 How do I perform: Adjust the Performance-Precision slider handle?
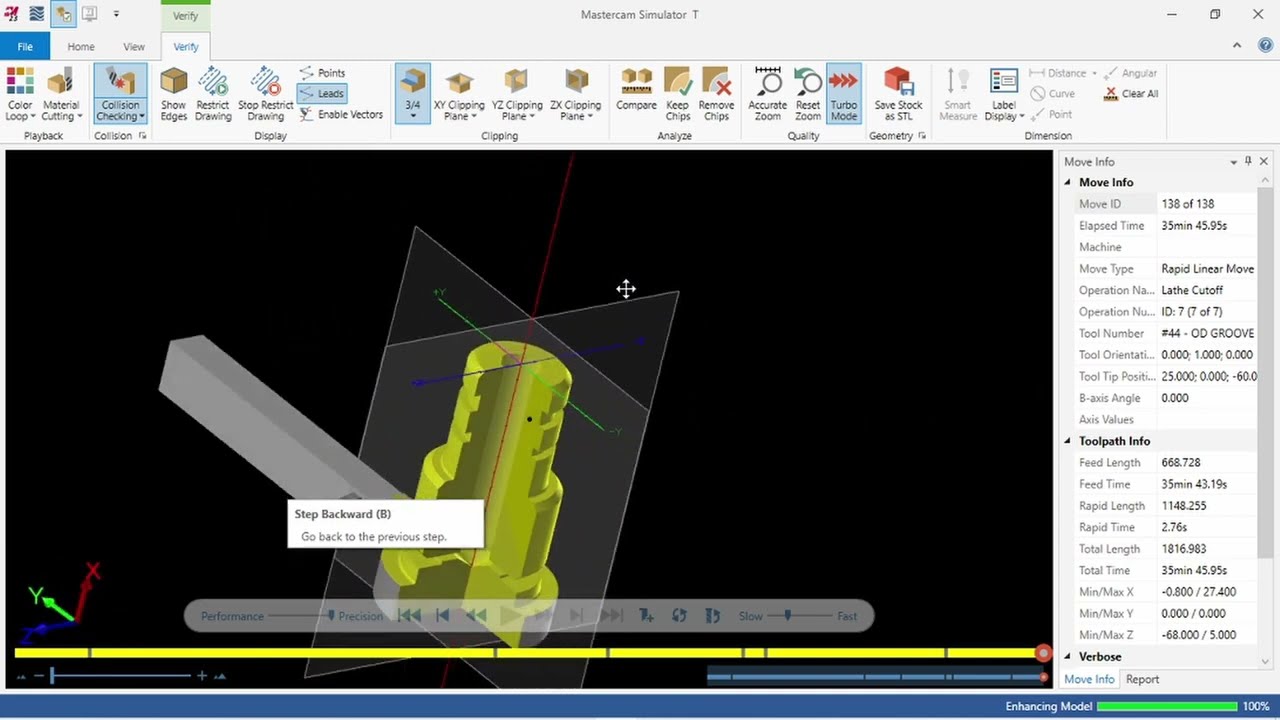(331, 616)
